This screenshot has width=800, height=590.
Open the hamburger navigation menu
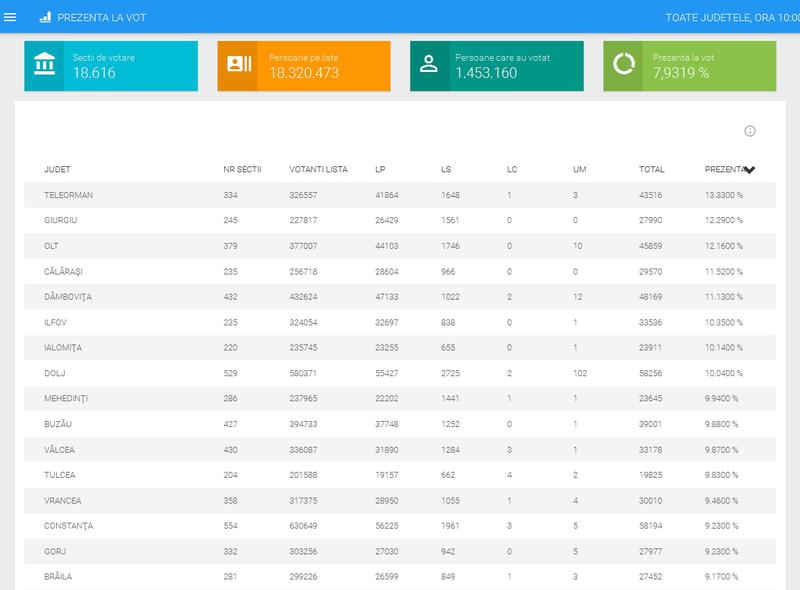[x=11, y=17]
